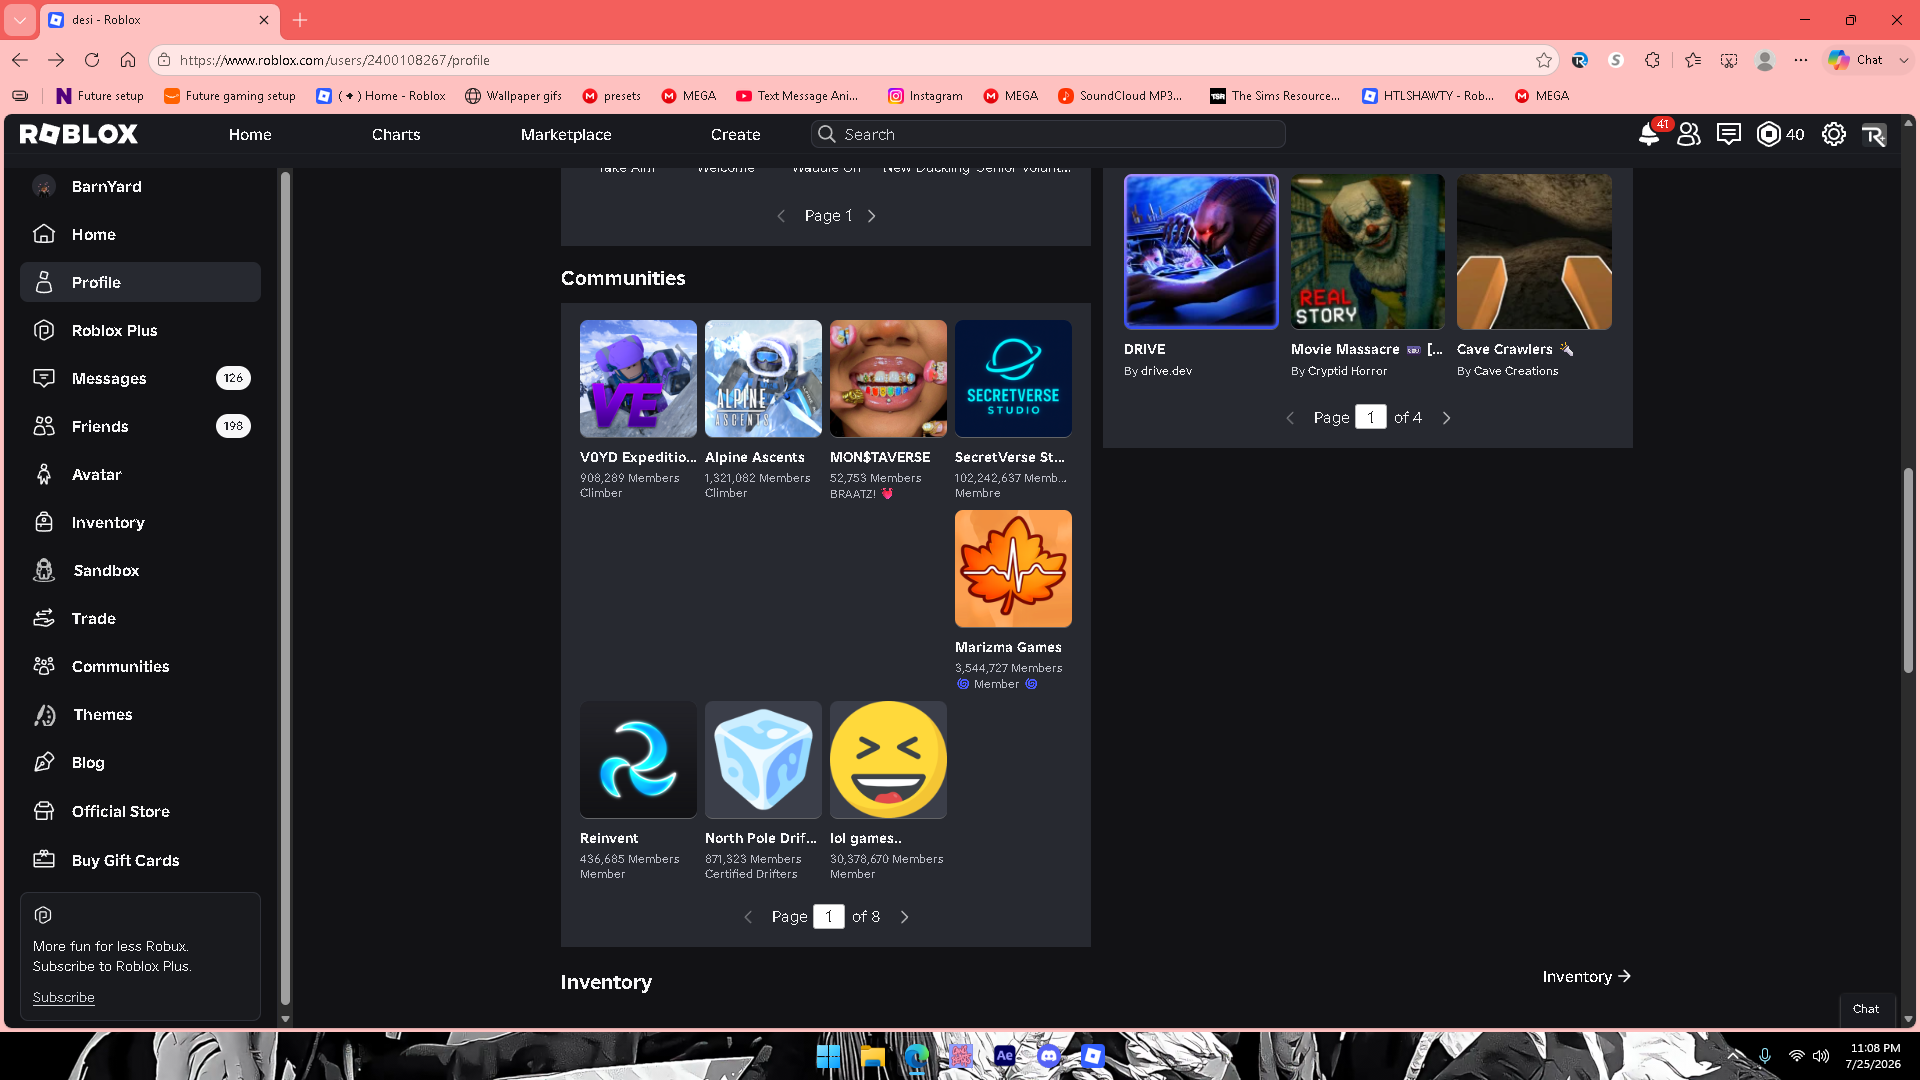Open Charts tab in top navigation
Screen dimensions: 1920x1080
click(x=396, y=134)
